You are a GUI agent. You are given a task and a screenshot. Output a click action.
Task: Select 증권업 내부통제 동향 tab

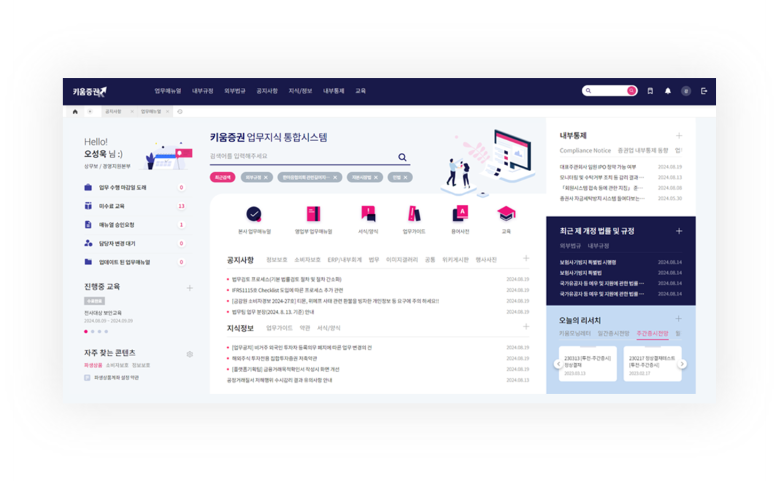642,151
